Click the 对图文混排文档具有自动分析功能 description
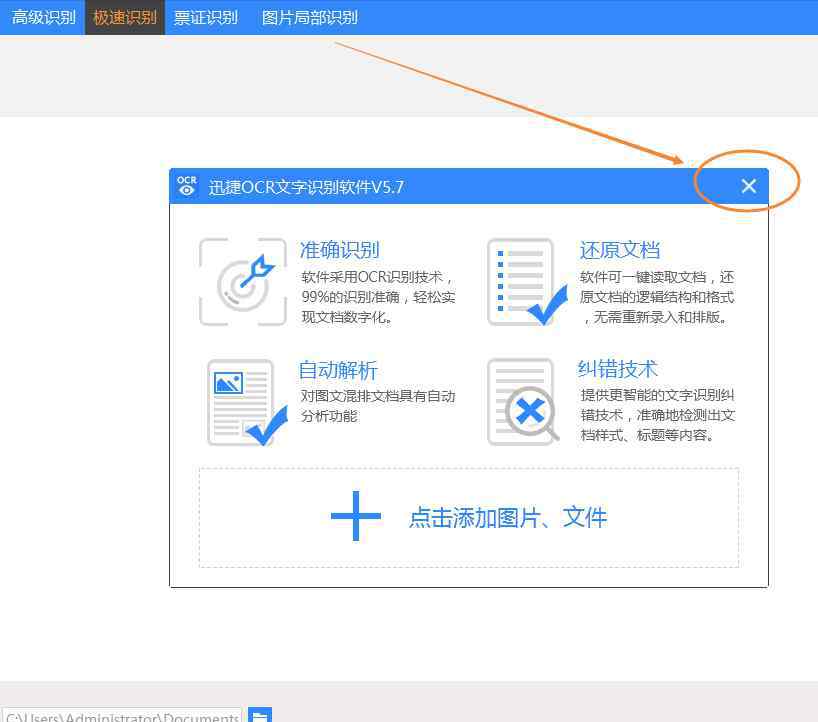This screenshot has width=818, height=722. [x=378, y=406]
